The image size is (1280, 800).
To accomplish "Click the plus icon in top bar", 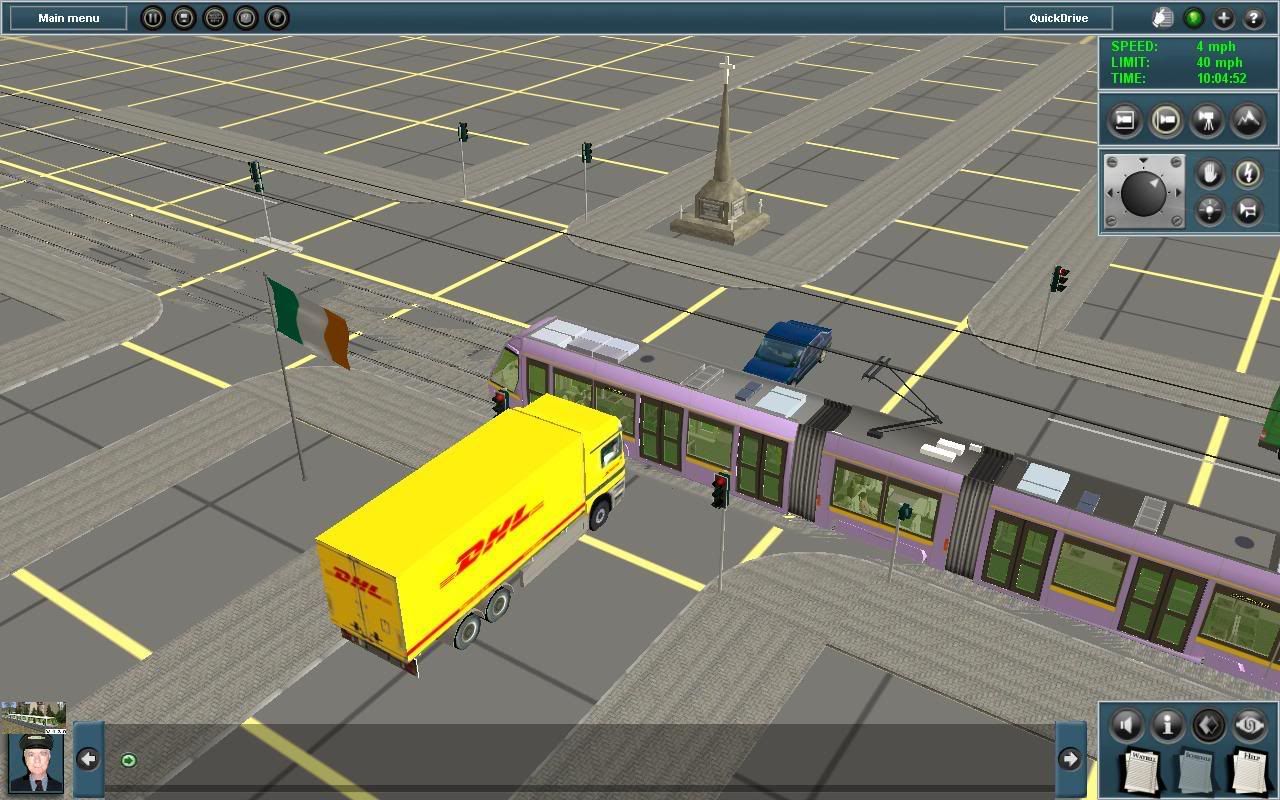I will 1224,18.
